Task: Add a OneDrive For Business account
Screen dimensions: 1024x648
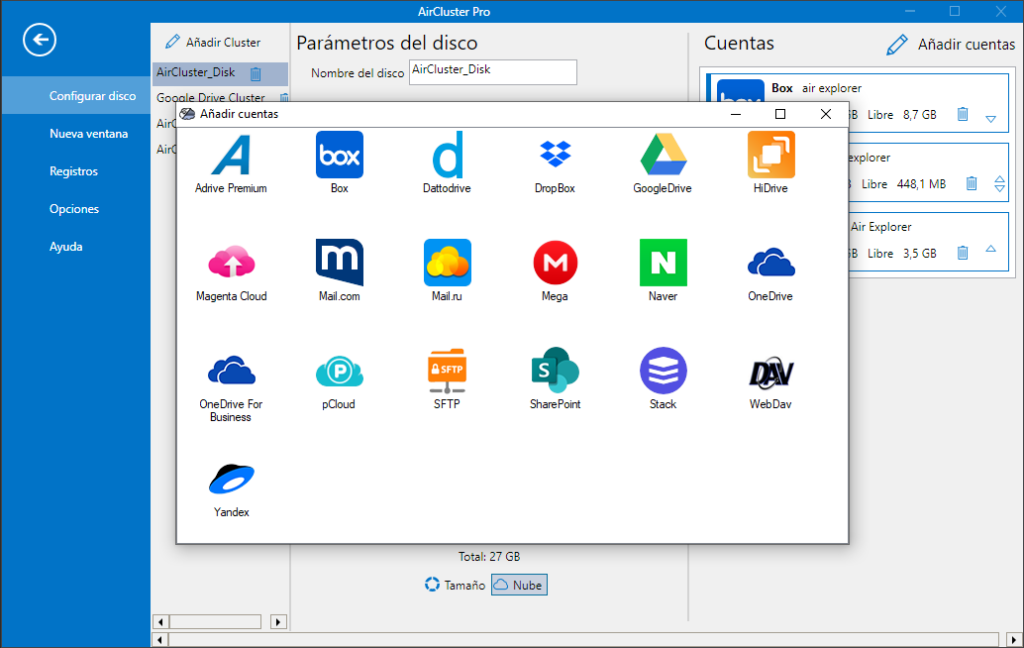Action: coord(231,370)
